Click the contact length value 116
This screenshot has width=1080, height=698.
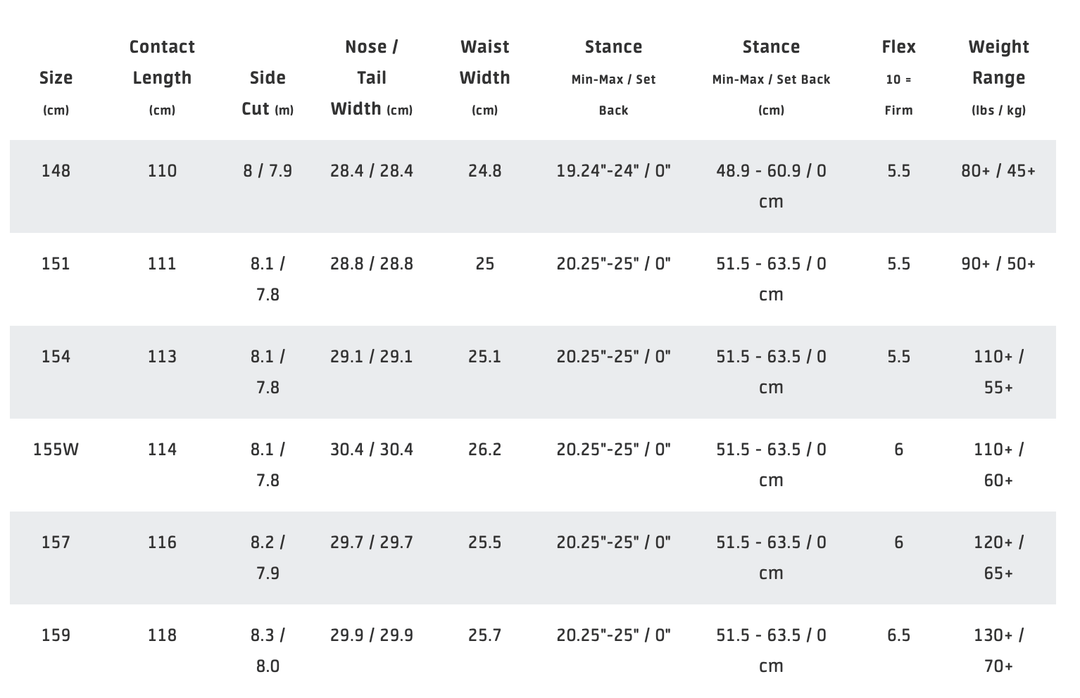162,542
